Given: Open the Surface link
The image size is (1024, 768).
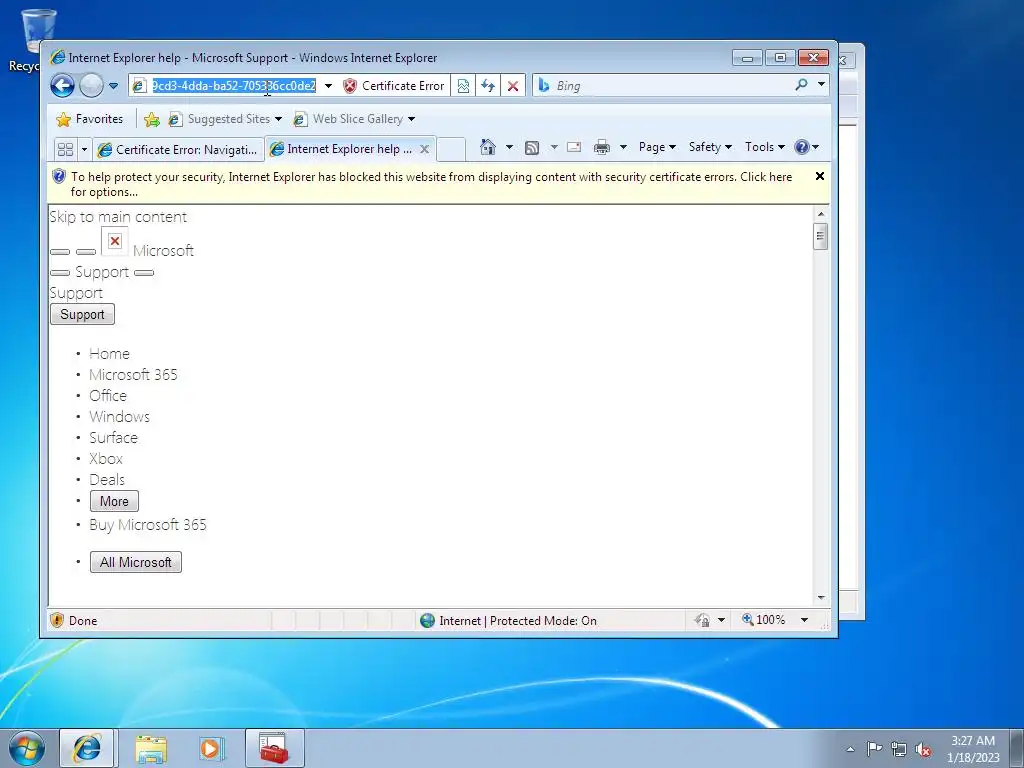Looking at the screenshot, I should 114,438.
